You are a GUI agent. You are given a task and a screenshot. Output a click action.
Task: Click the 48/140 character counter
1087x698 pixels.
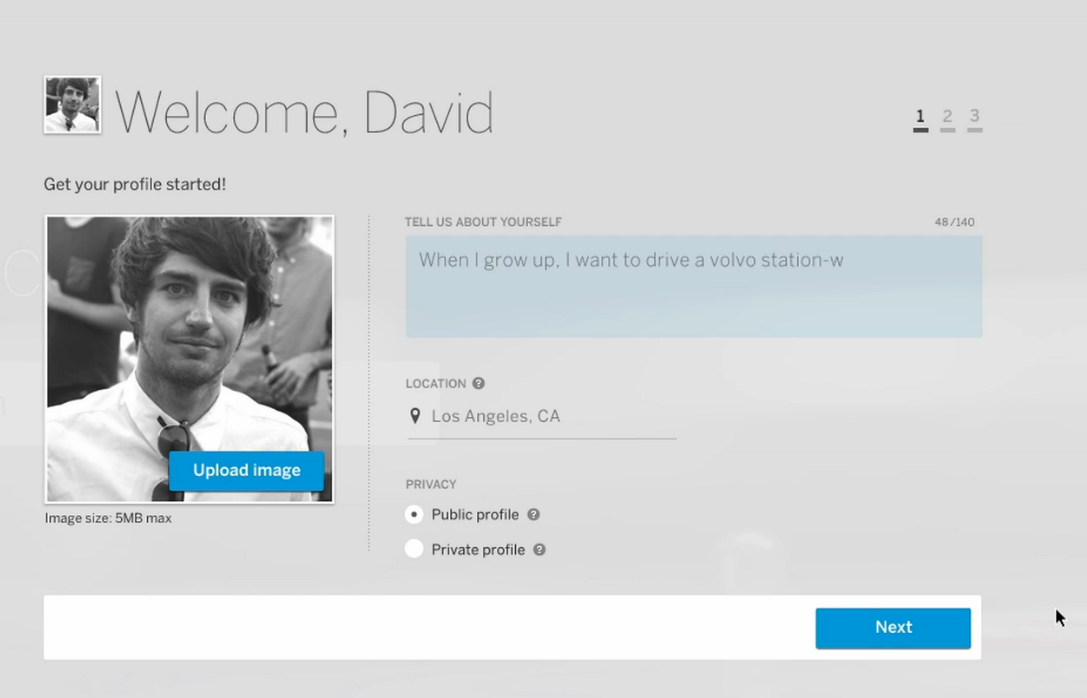[954, 222]
